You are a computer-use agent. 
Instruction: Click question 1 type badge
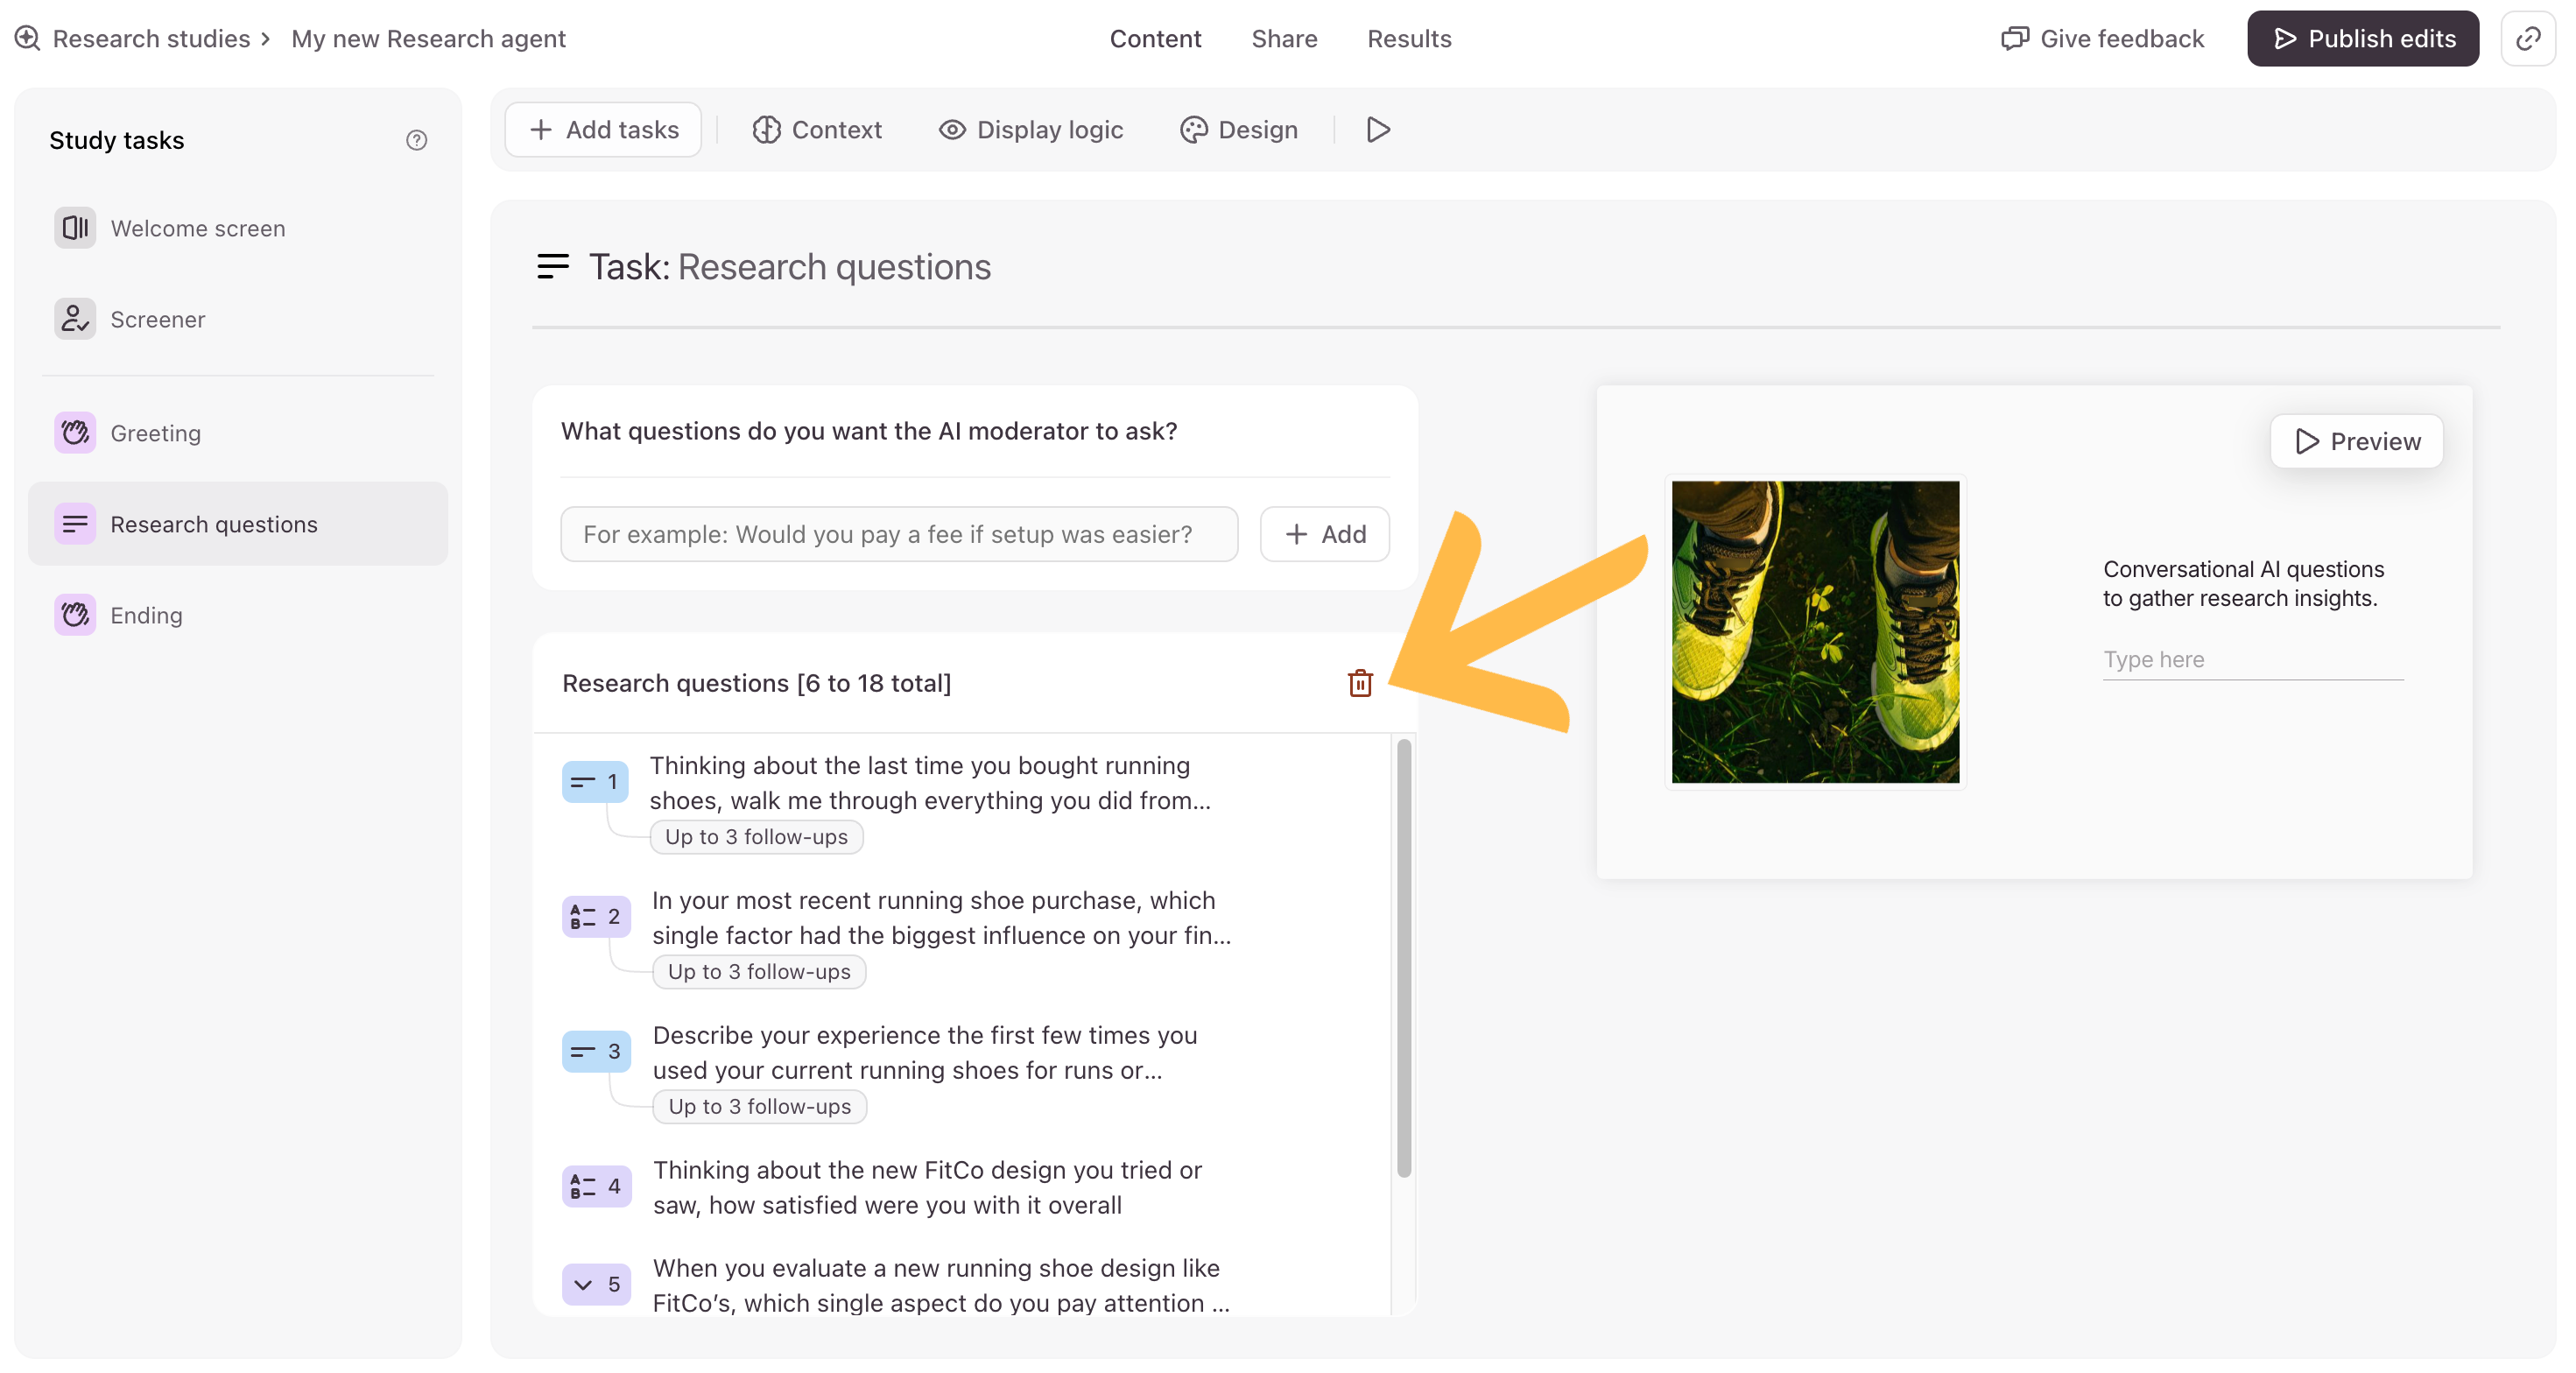(595, 782)
